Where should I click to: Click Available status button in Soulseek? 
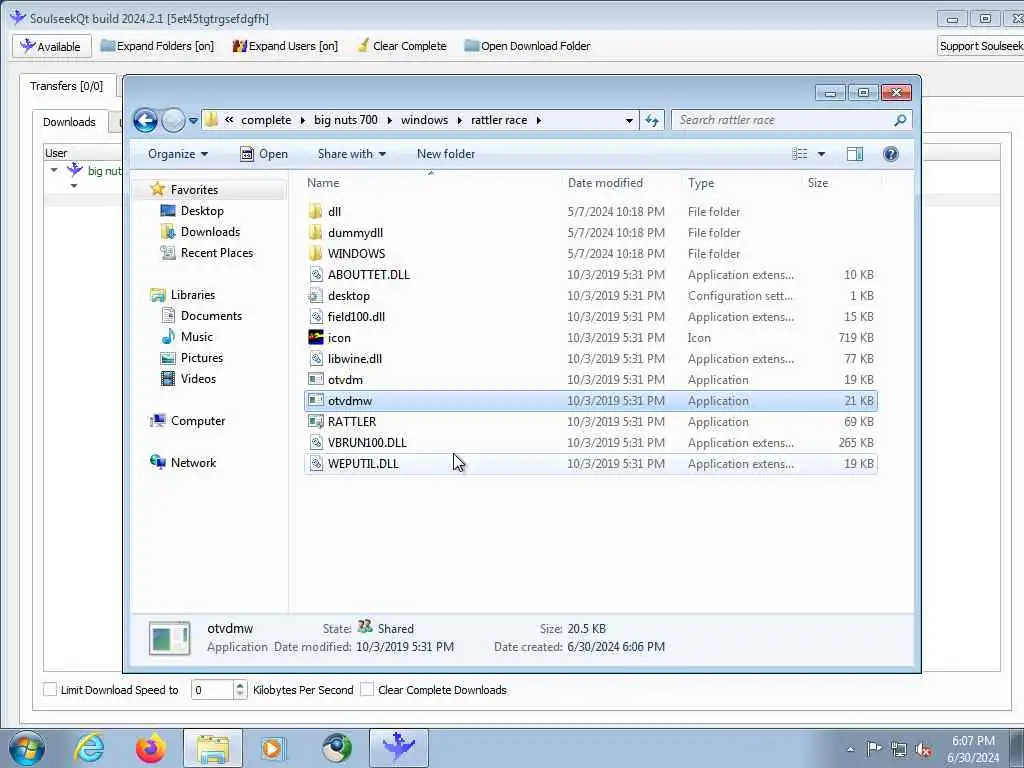[51, 46]
